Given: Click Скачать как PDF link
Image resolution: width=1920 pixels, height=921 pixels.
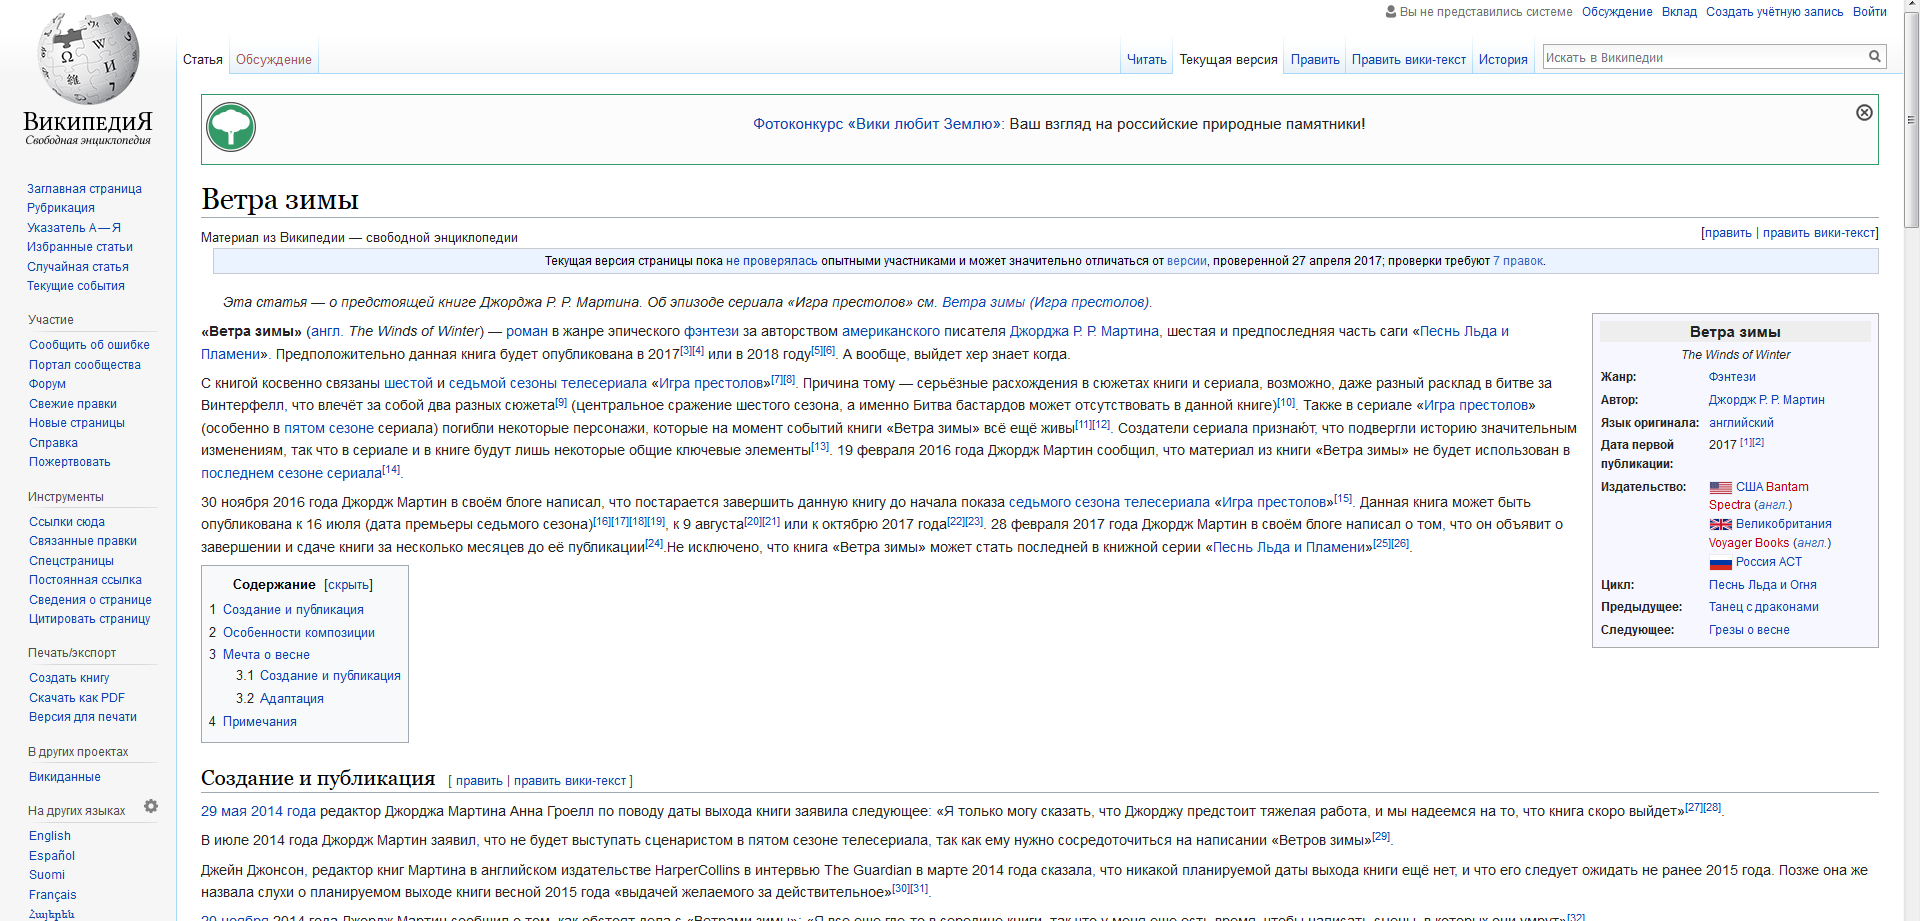Looking at the screenshot, I should (x=77, y=698).
